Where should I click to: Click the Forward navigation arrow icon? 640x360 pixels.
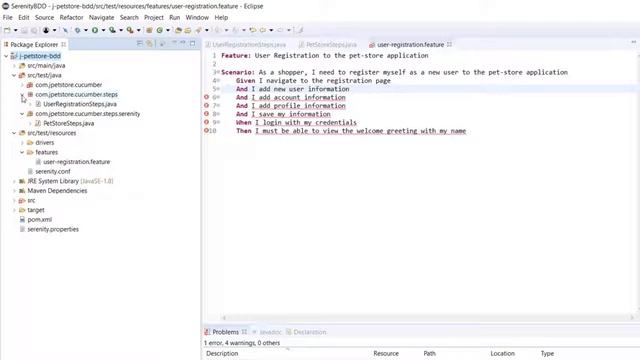[x=280, y=30]
